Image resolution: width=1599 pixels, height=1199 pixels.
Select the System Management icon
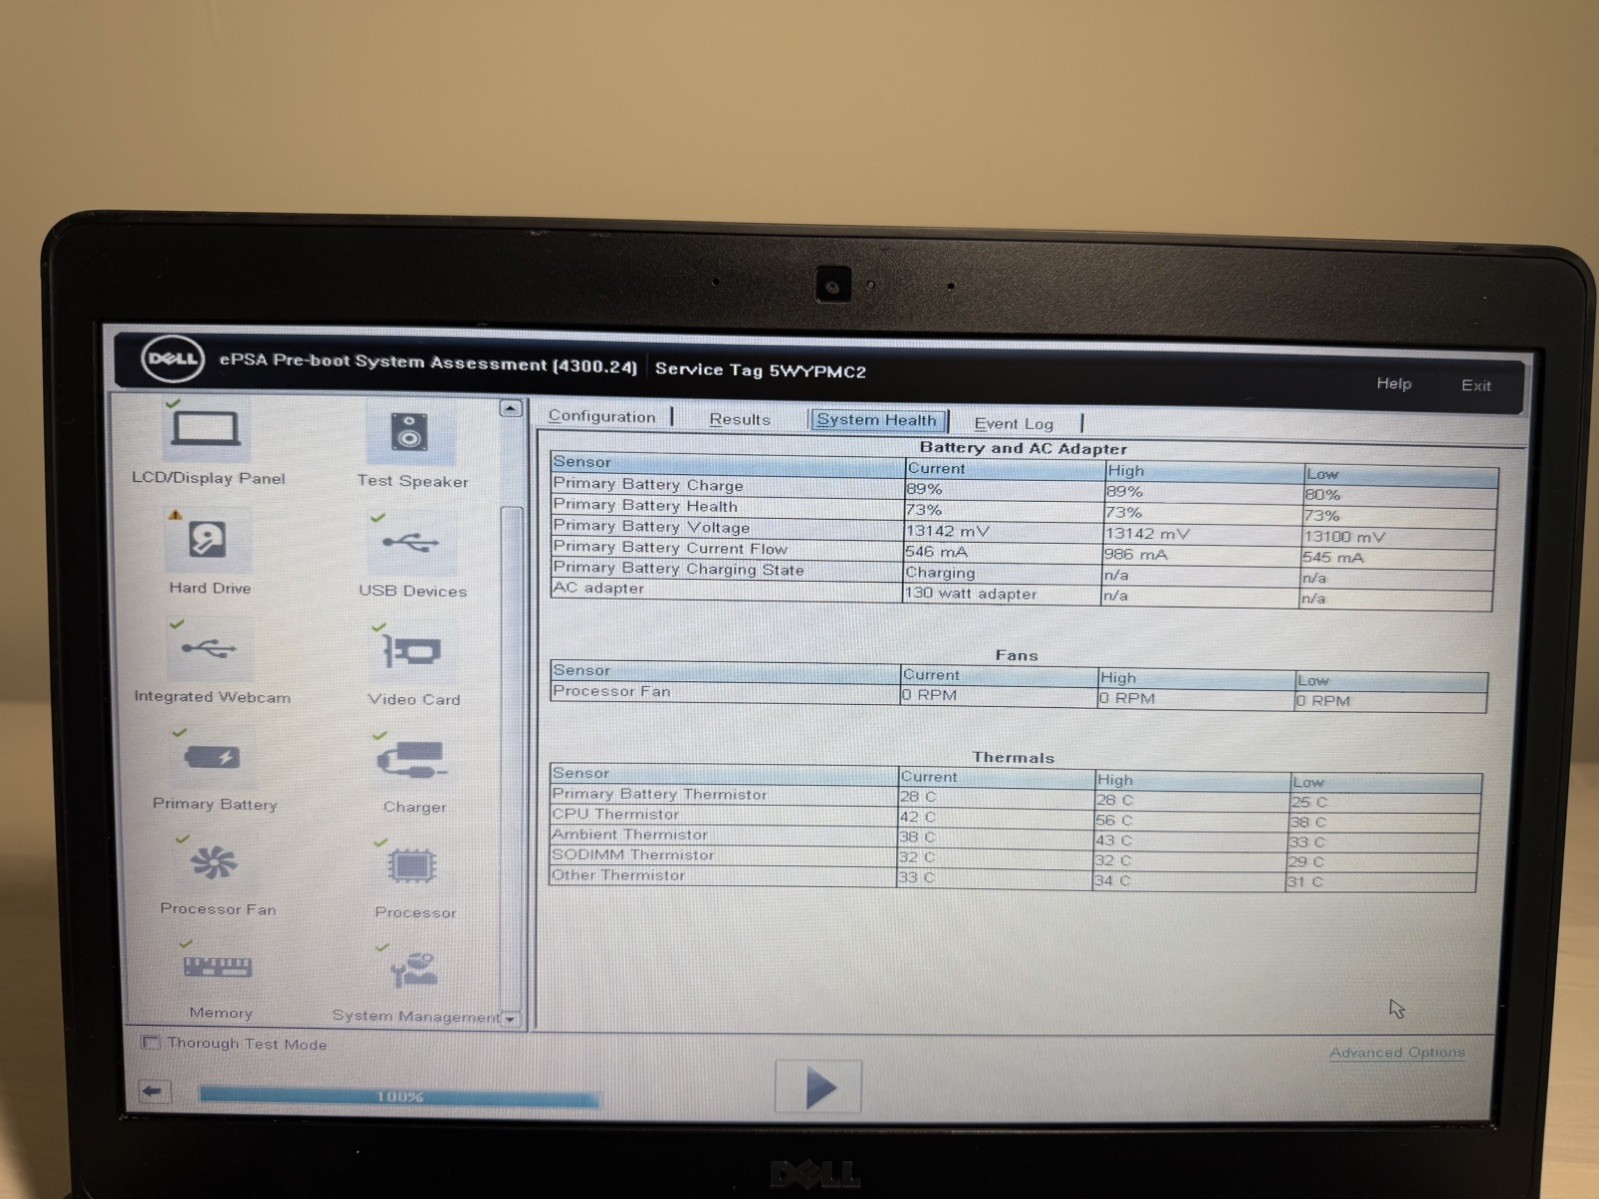coord(415,971)
